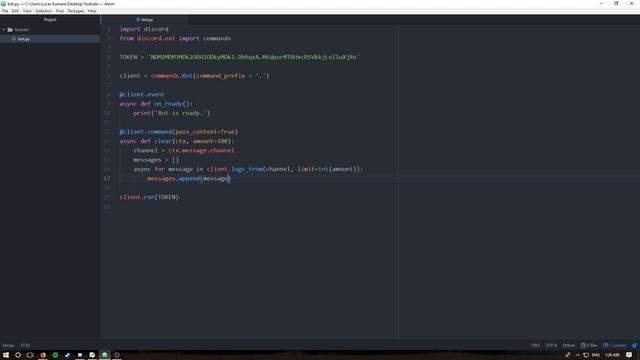640x360 pixels.
Task: Open the Find menu
Action: tap(60, 11)
